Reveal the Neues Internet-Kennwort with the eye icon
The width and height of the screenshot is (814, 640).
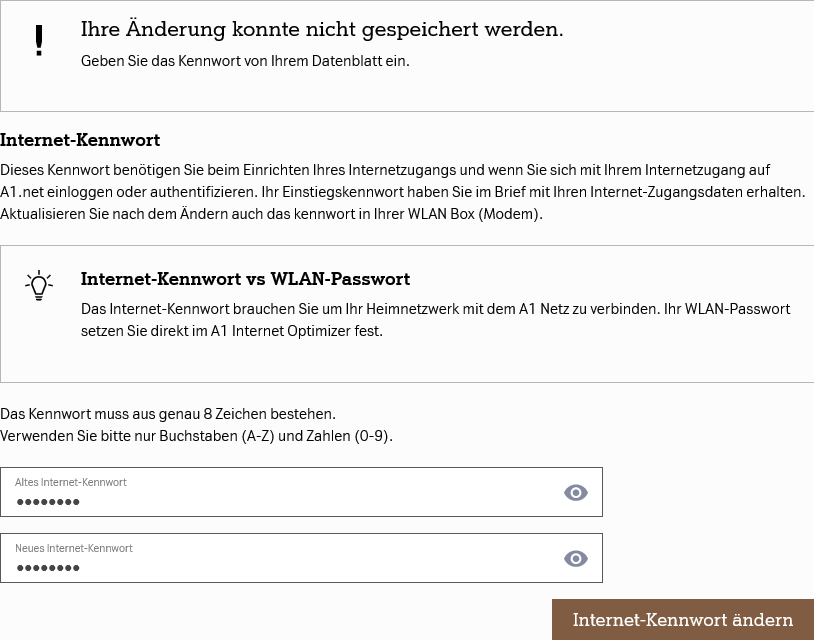[x=576, y=559]
